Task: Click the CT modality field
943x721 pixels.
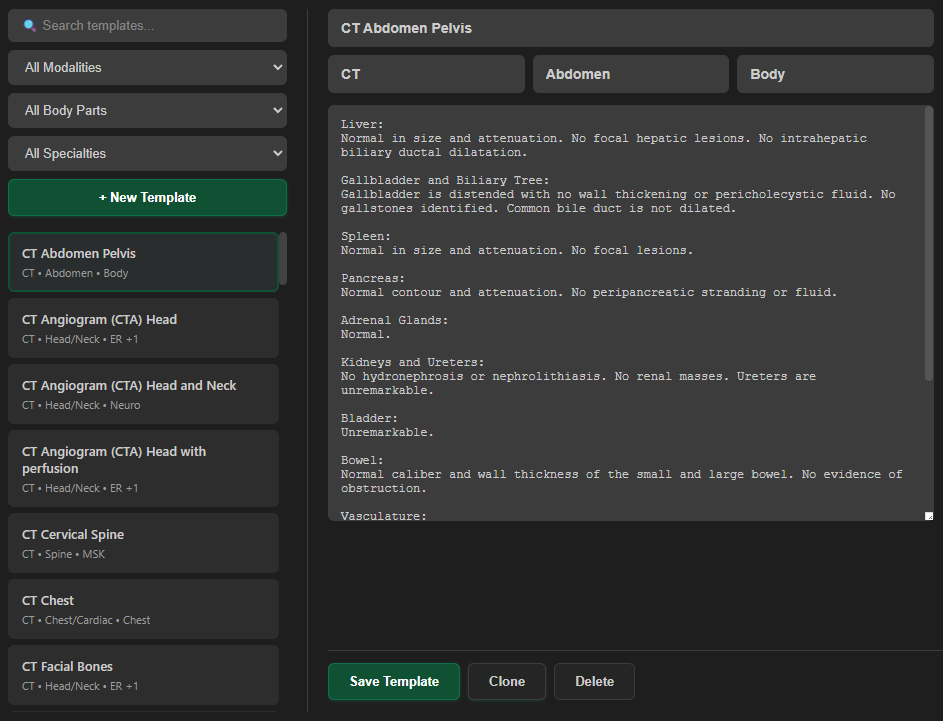Action: pos(426,74)
